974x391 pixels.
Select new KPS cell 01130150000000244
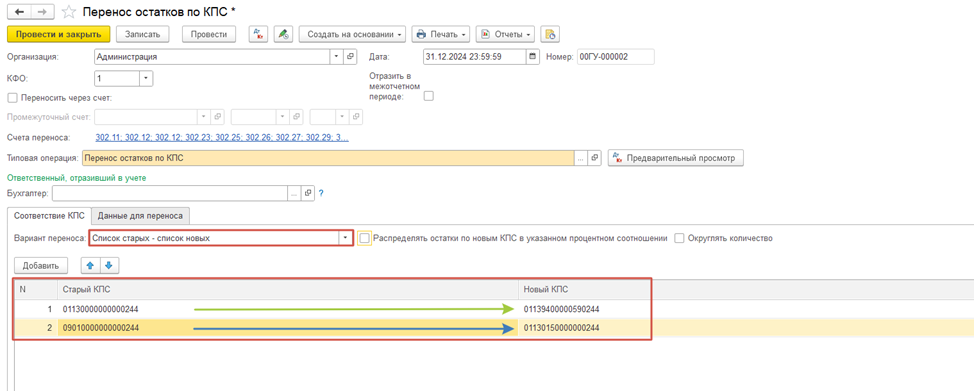[x=585, y=328]
